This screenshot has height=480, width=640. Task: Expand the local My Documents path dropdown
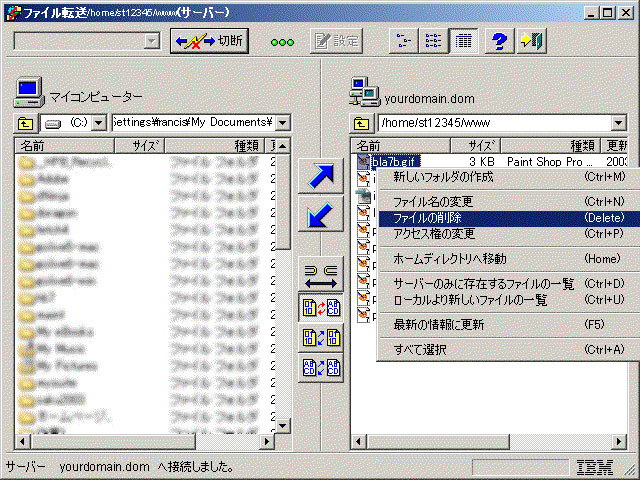pyautogui.click(x=282, y=123)
